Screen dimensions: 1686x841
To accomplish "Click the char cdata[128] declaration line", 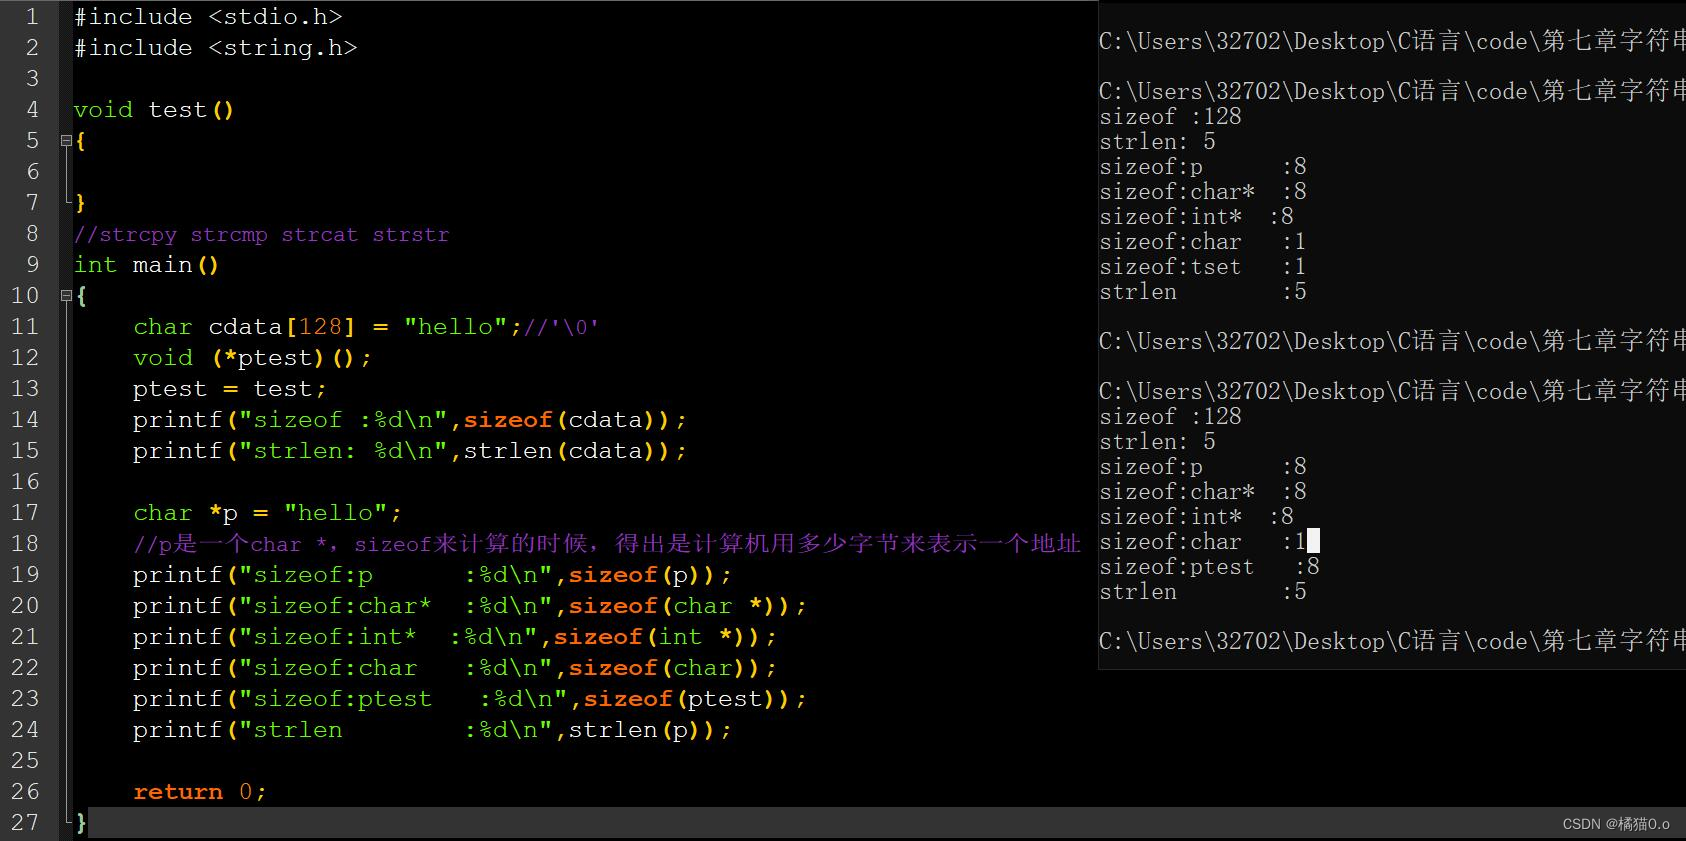I will click(x=366, y=327).
